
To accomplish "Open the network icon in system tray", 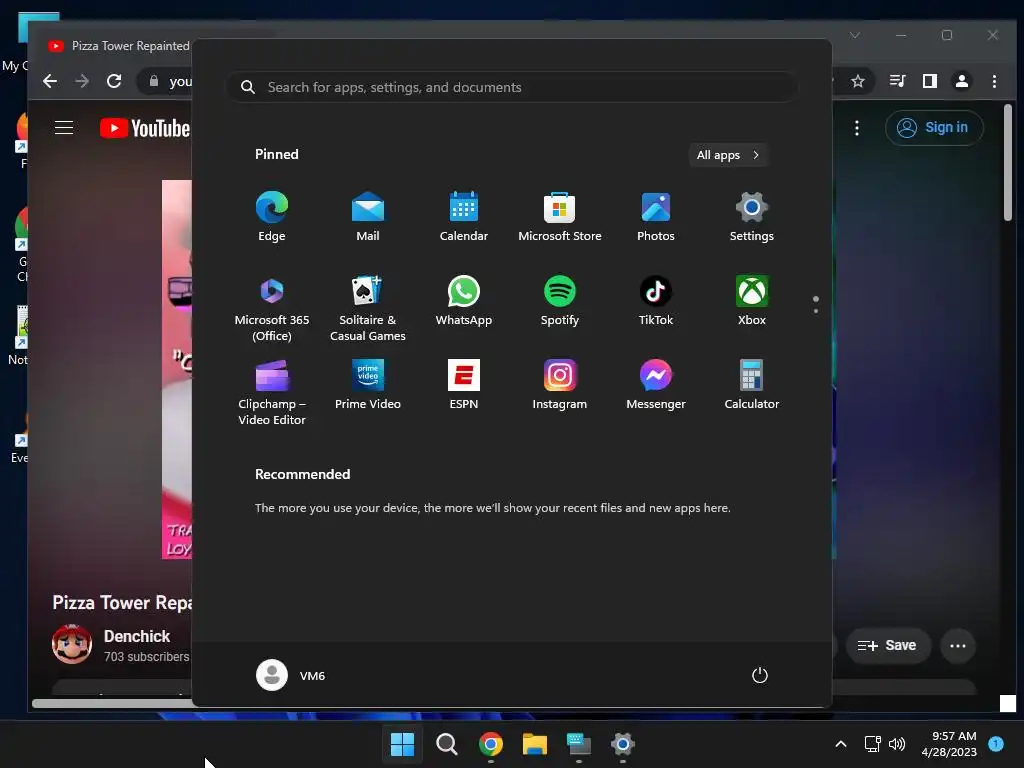I will 872,743.
